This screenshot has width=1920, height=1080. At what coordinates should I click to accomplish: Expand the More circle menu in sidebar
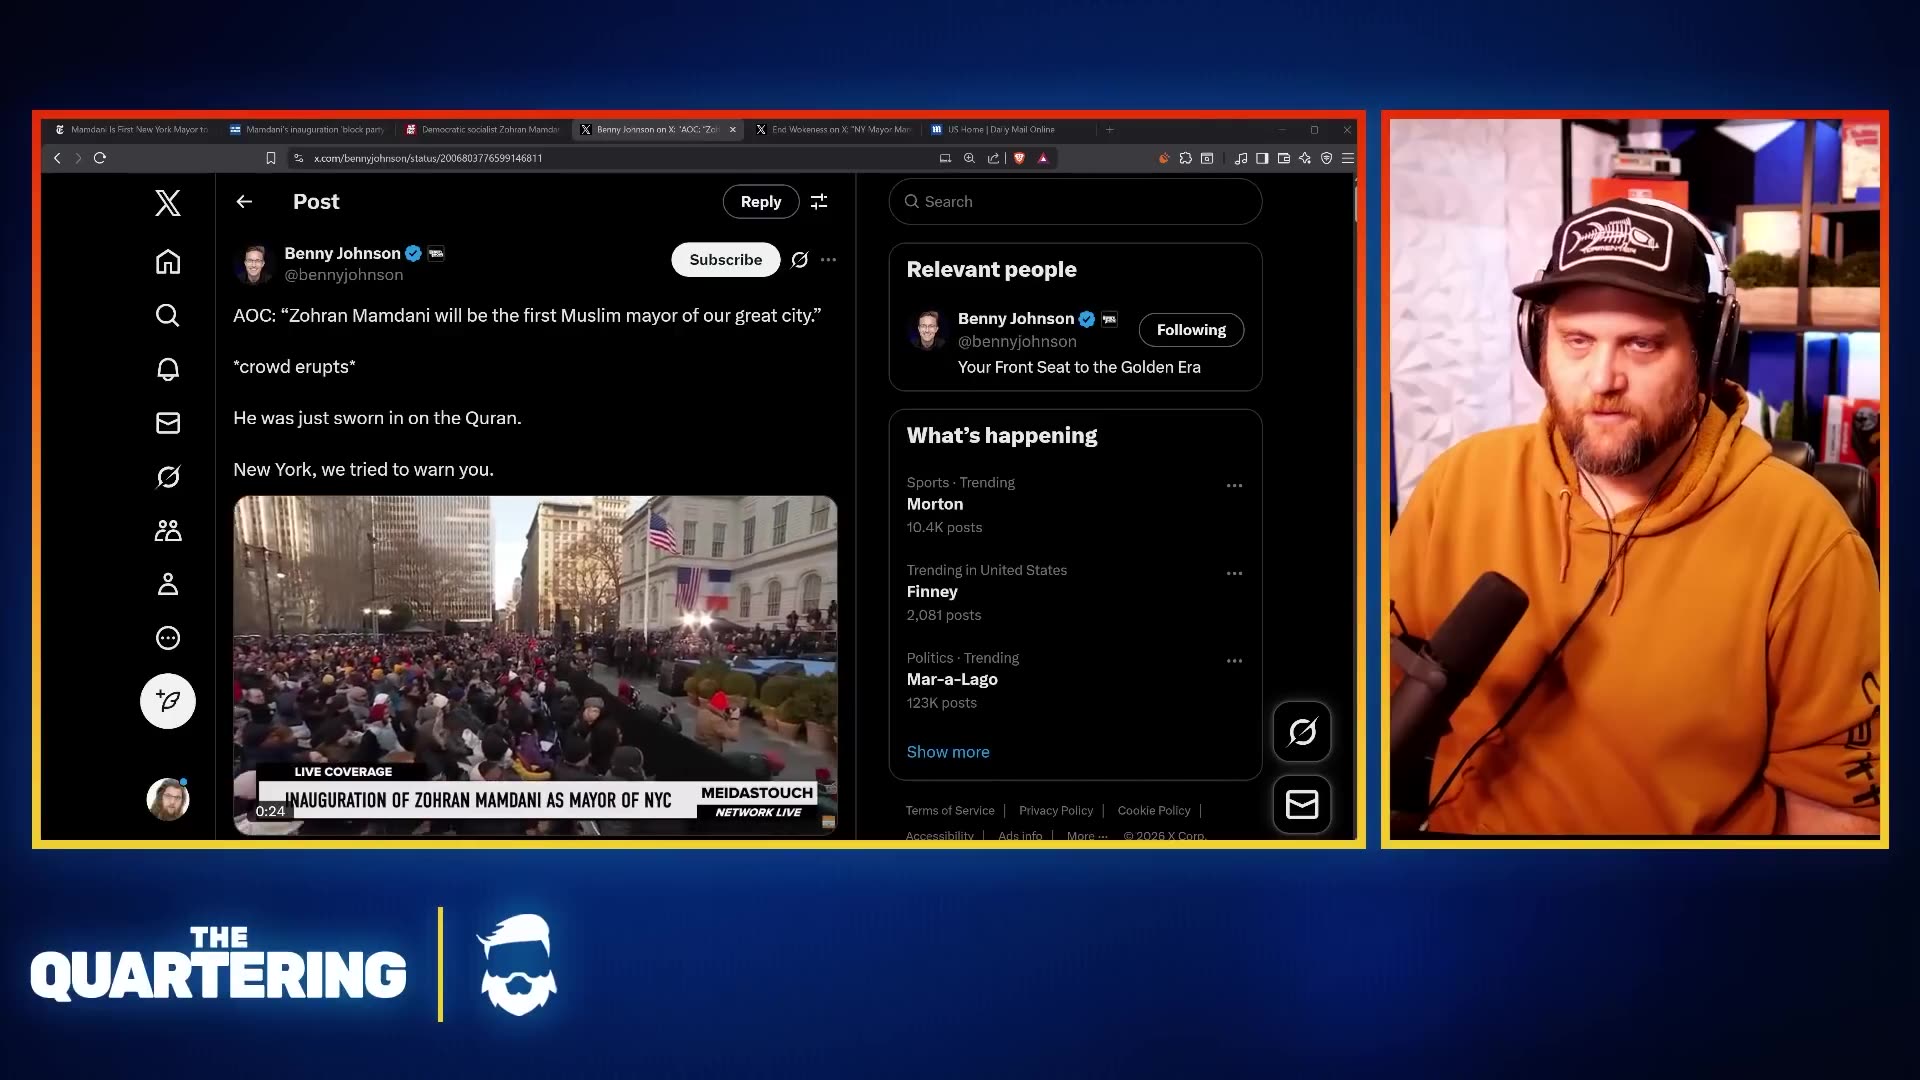click(168, 638)
